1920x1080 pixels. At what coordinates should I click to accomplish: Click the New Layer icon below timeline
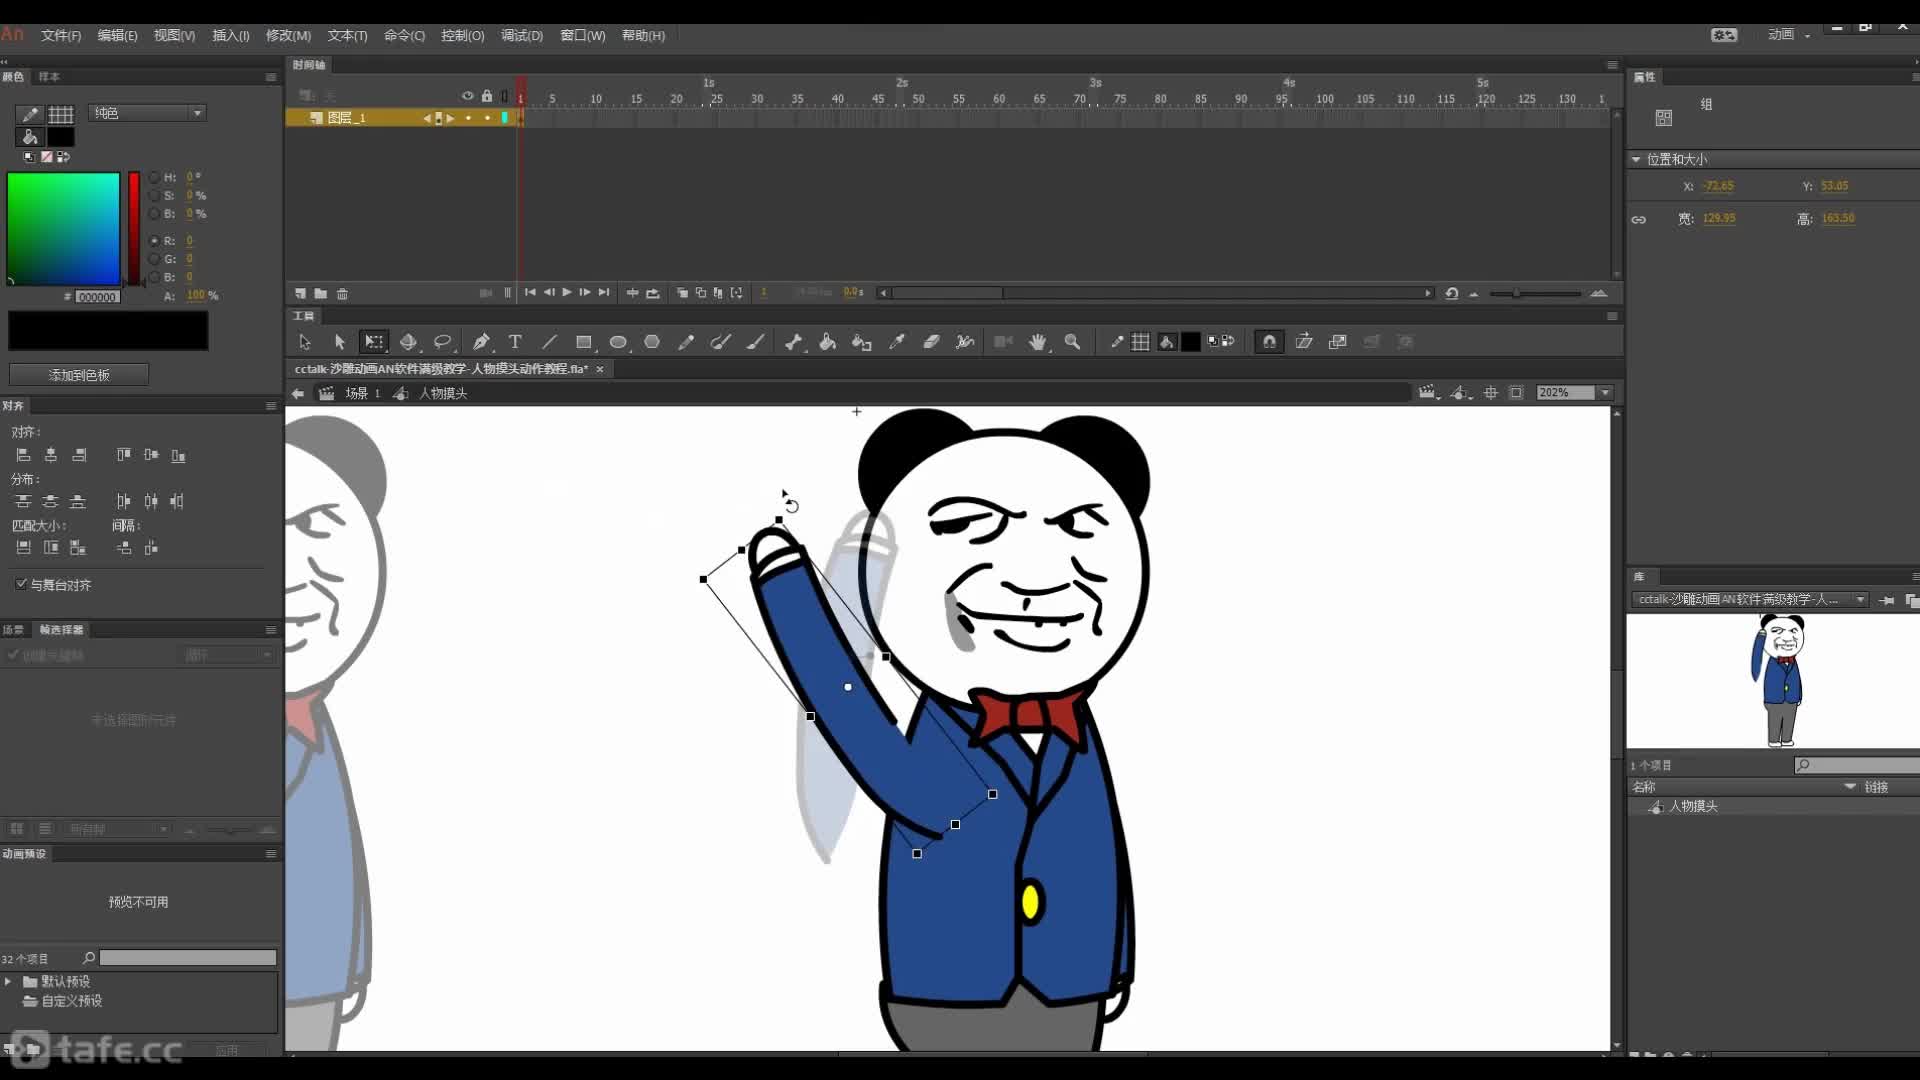tap(301, 293)
